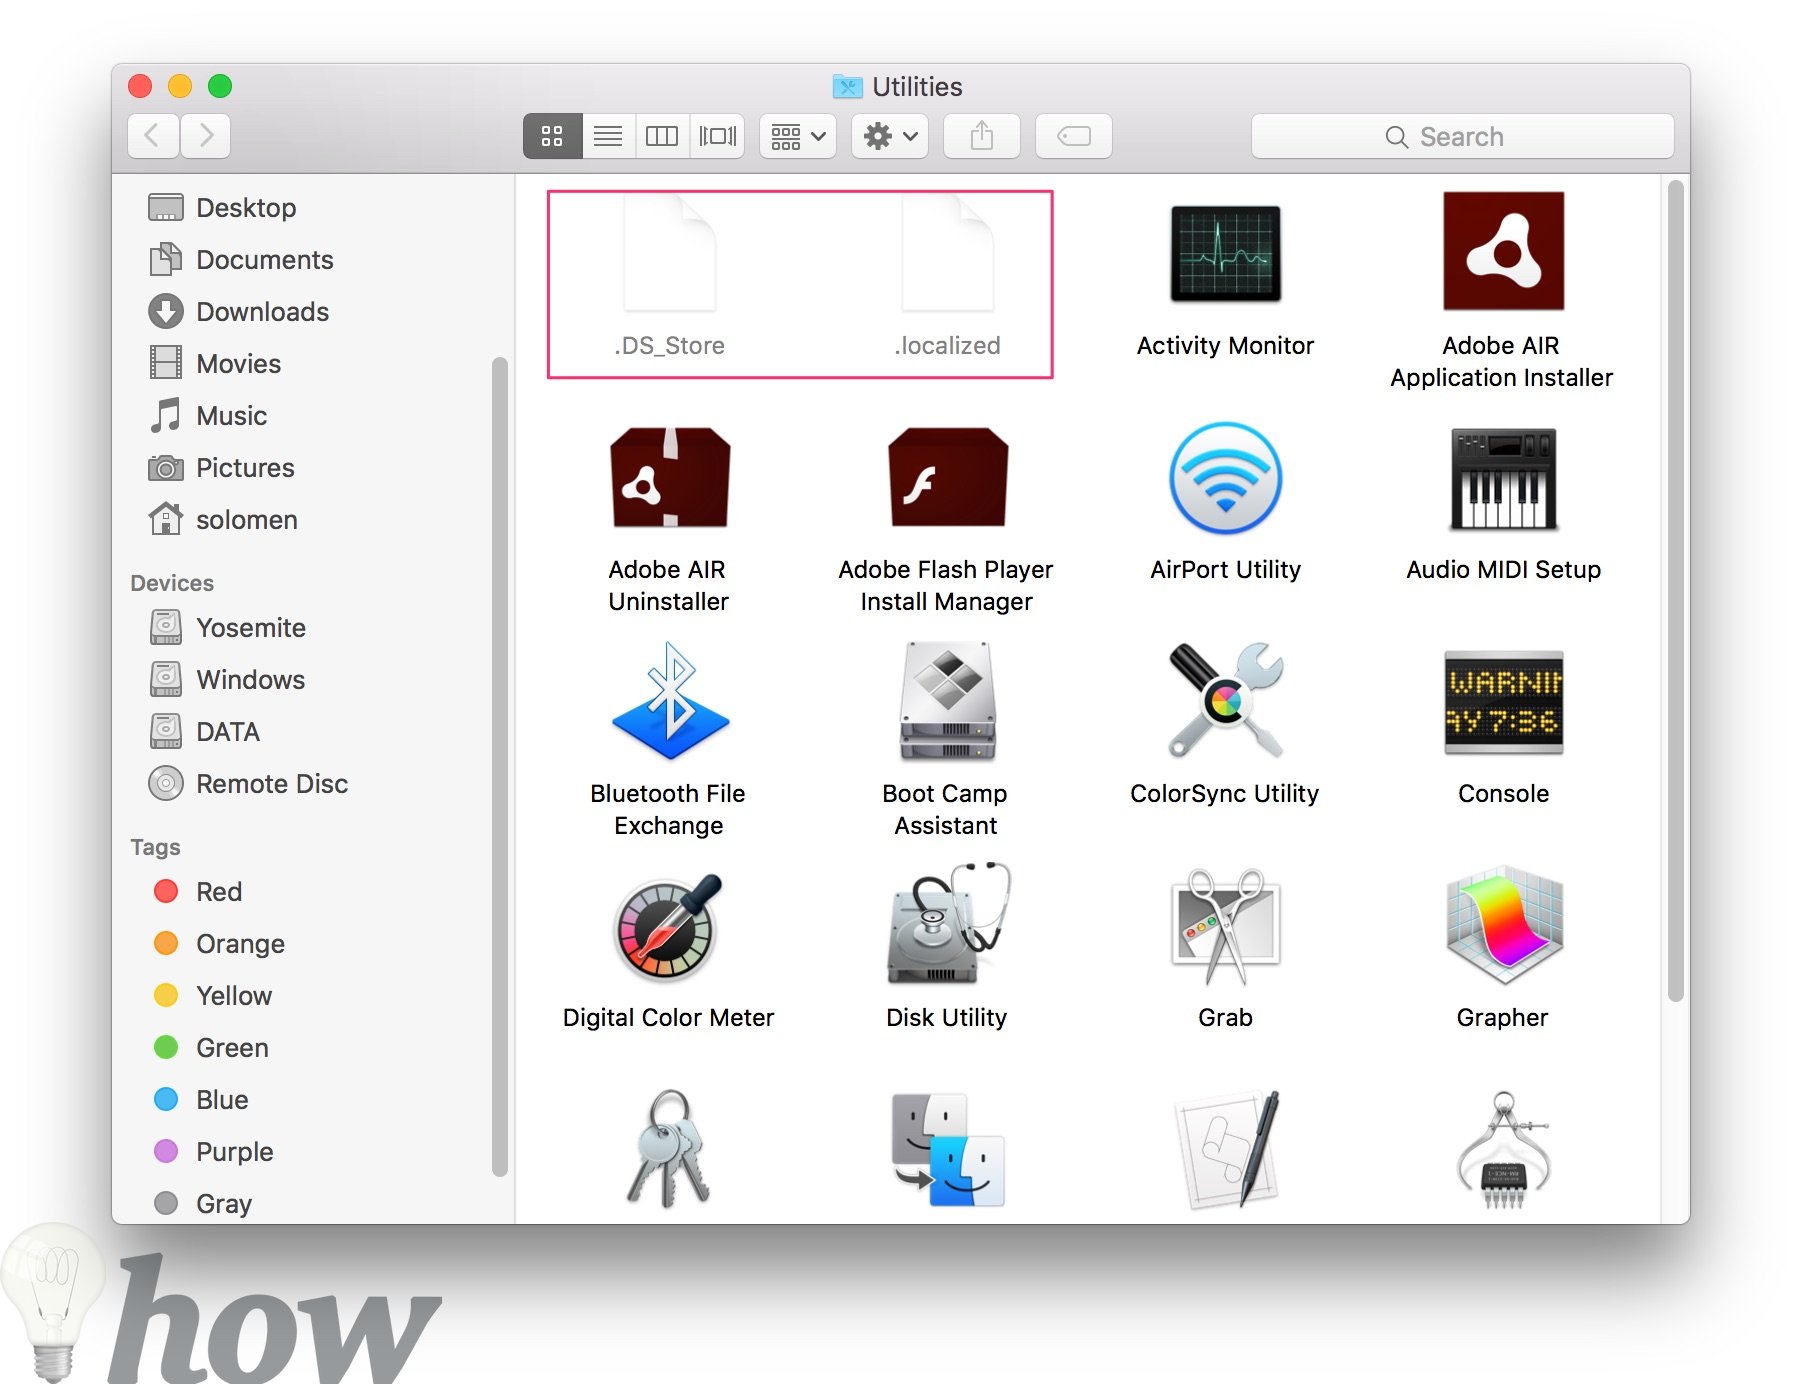Select the Console app icon
Viewport: 1802px width, 1384px height.
(1503, 702)
